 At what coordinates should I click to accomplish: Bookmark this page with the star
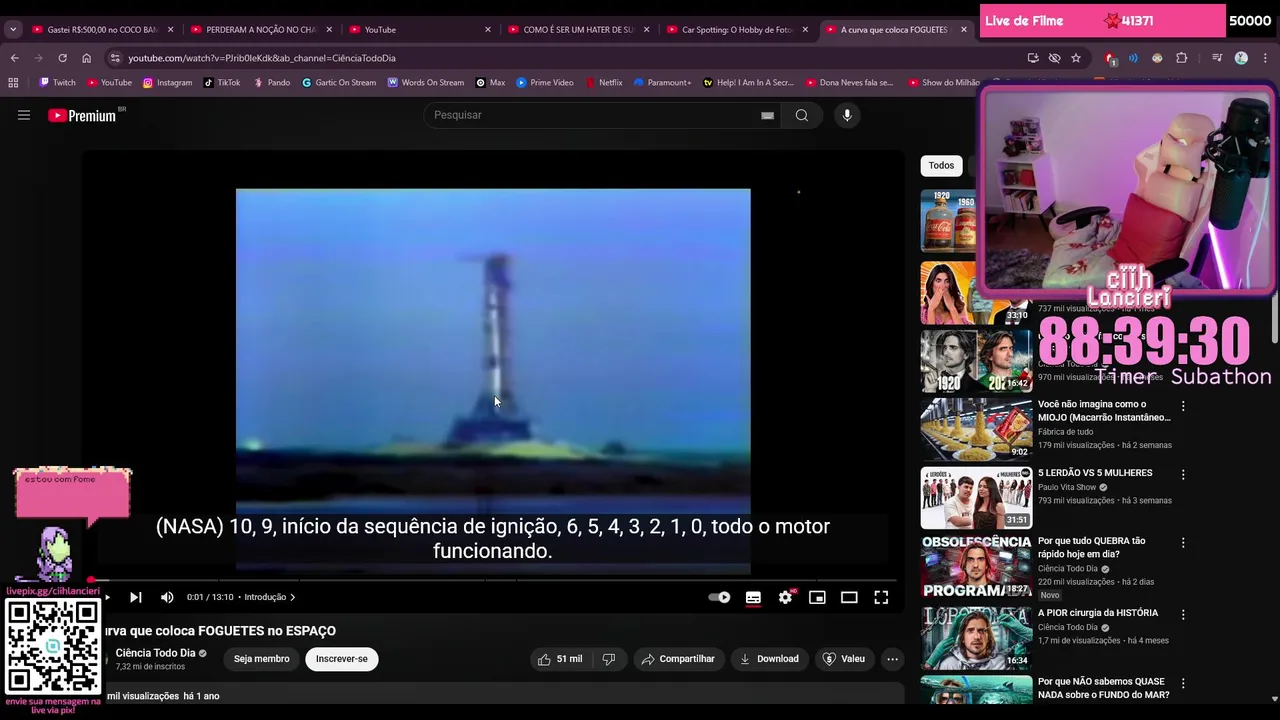tap(1076, 58)
